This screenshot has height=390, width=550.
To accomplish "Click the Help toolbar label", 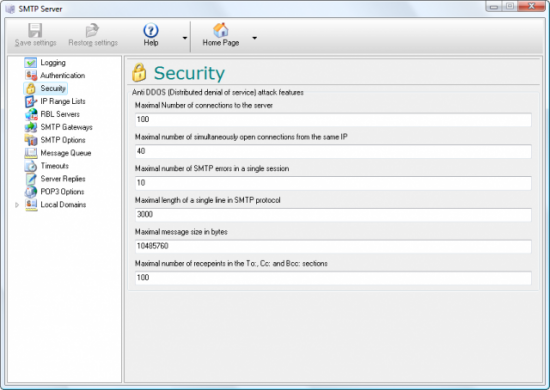I will click(151, 43).
